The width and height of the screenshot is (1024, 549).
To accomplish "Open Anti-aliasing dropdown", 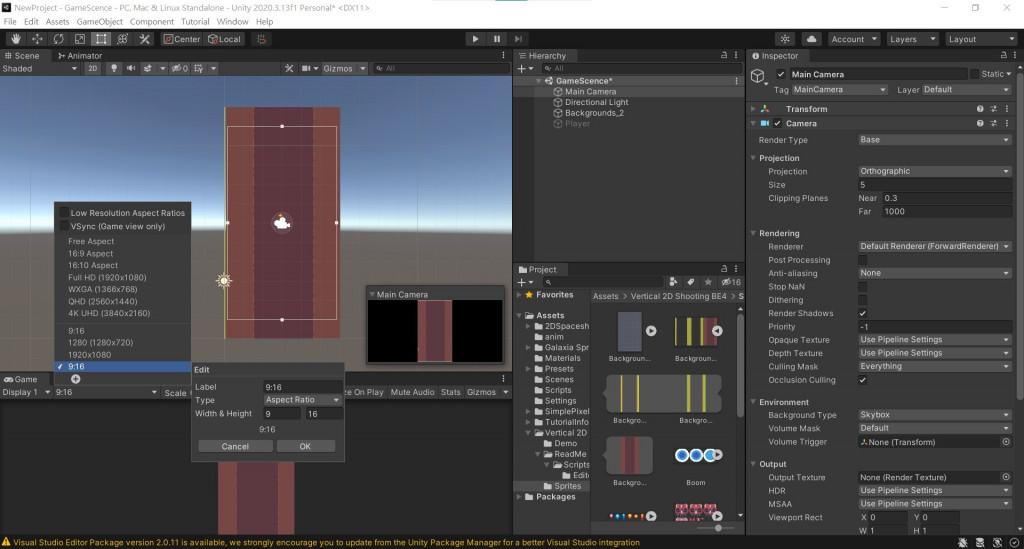I will pos(935,273).
